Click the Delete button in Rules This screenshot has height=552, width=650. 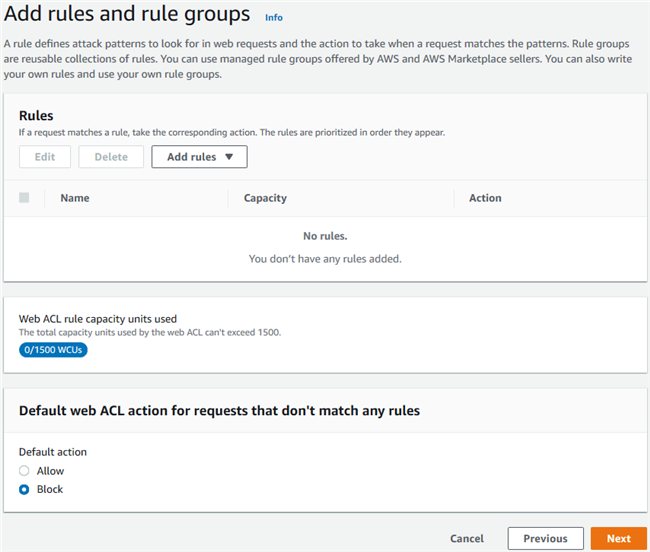pyautogui.click(x=111, y=157)
